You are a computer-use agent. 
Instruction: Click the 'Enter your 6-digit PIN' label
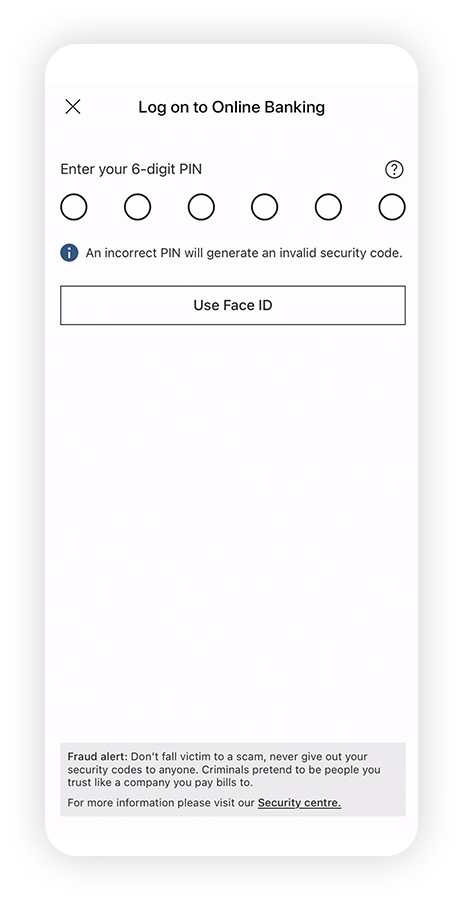(131, 169)
